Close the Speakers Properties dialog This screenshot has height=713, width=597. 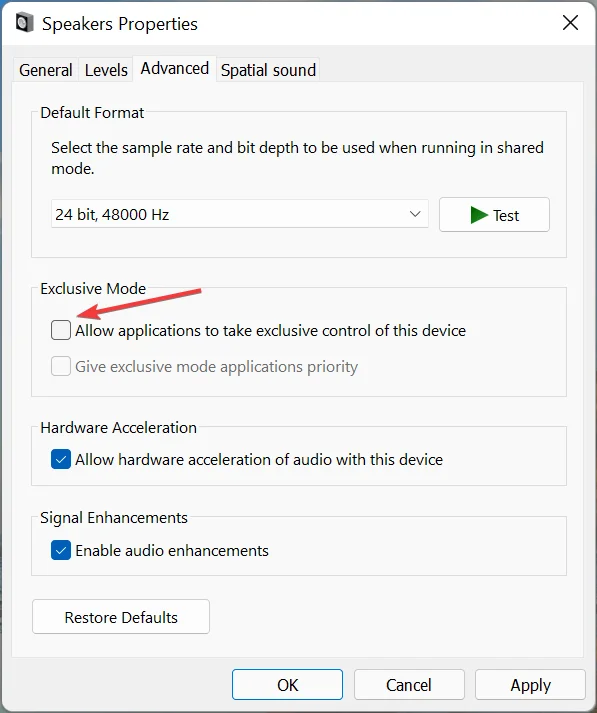coord(570,22)
